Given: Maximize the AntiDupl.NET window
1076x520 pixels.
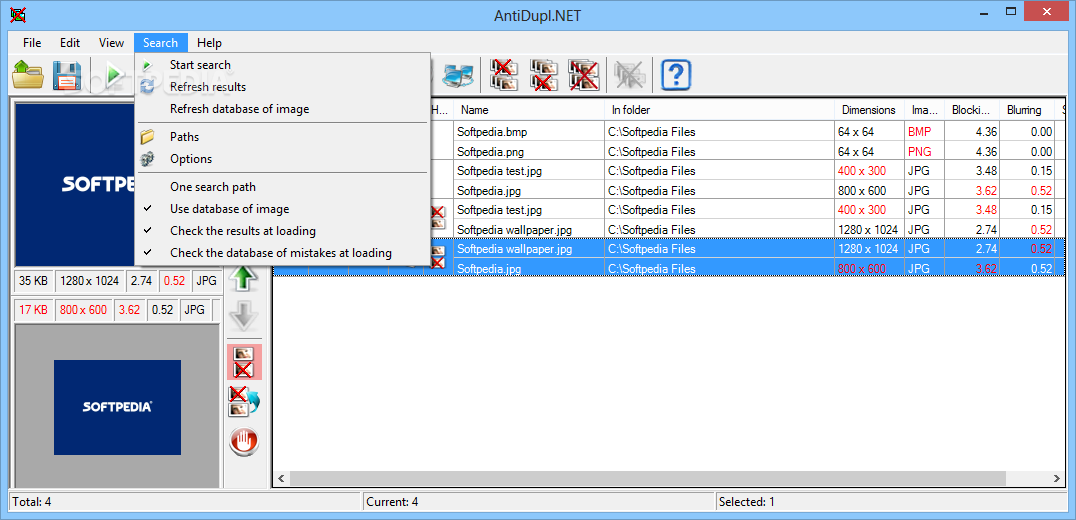Looking at the screenshot, I should coord(1011,11).
